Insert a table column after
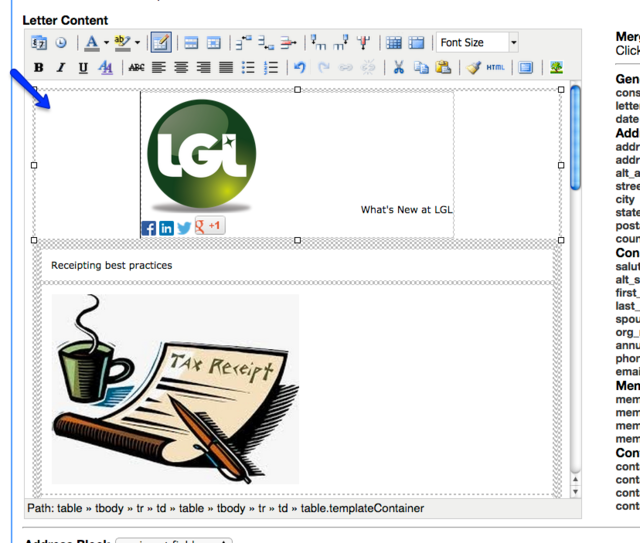640x543 pixels. (341, 42)
